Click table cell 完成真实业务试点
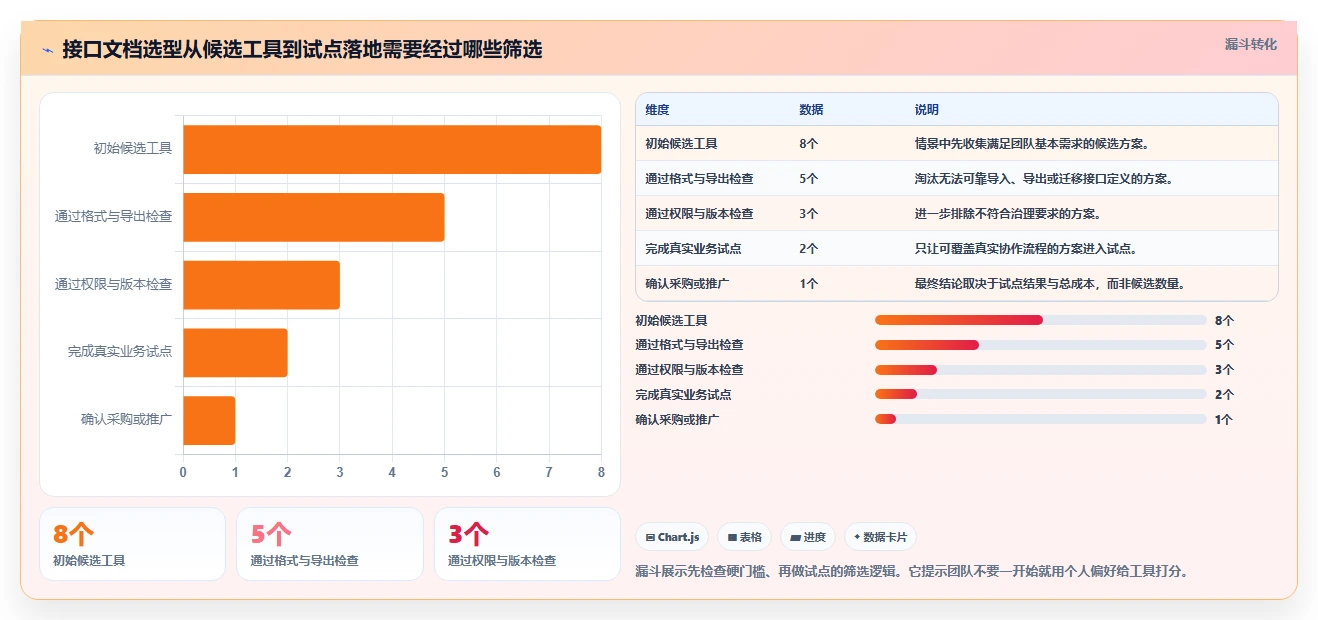This screenshot has height=620, width=1318. (x=693, y=249)
